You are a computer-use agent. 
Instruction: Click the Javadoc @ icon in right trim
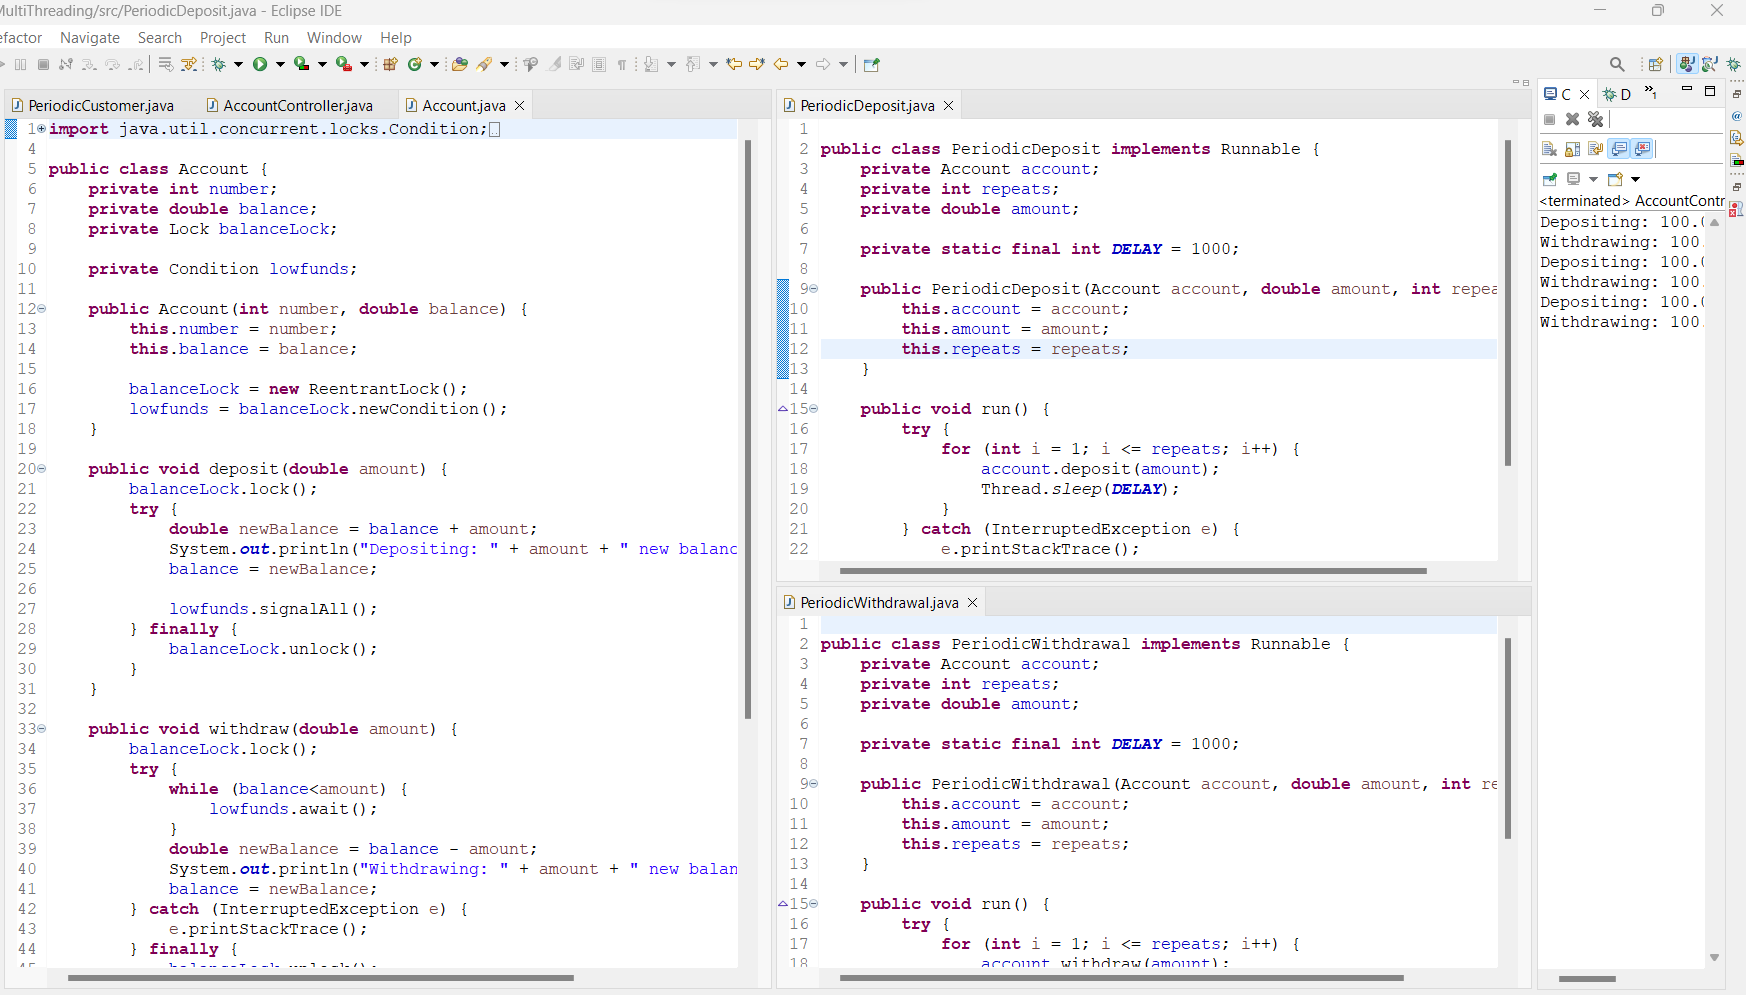pos(1737,116)
